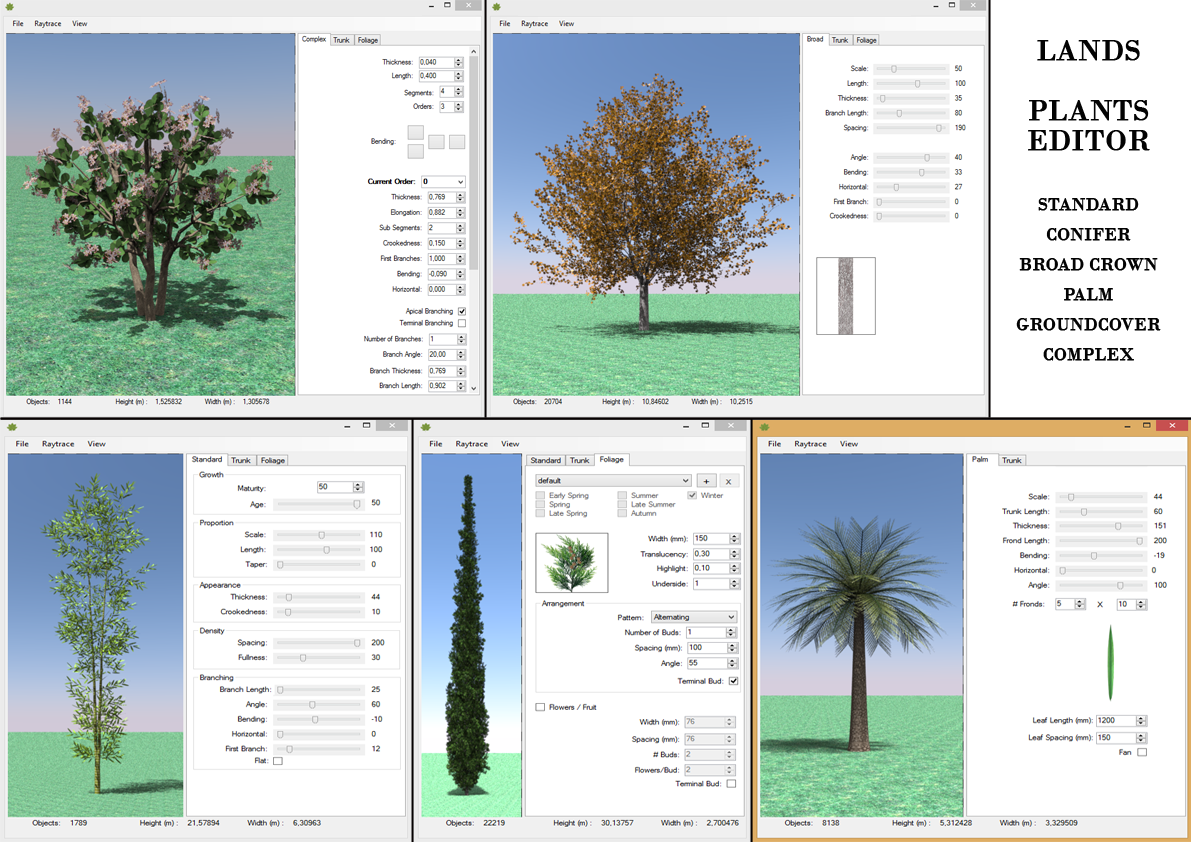Click the leaf app icon in the bamboo Standard window title bar

(x=11, y=427)
